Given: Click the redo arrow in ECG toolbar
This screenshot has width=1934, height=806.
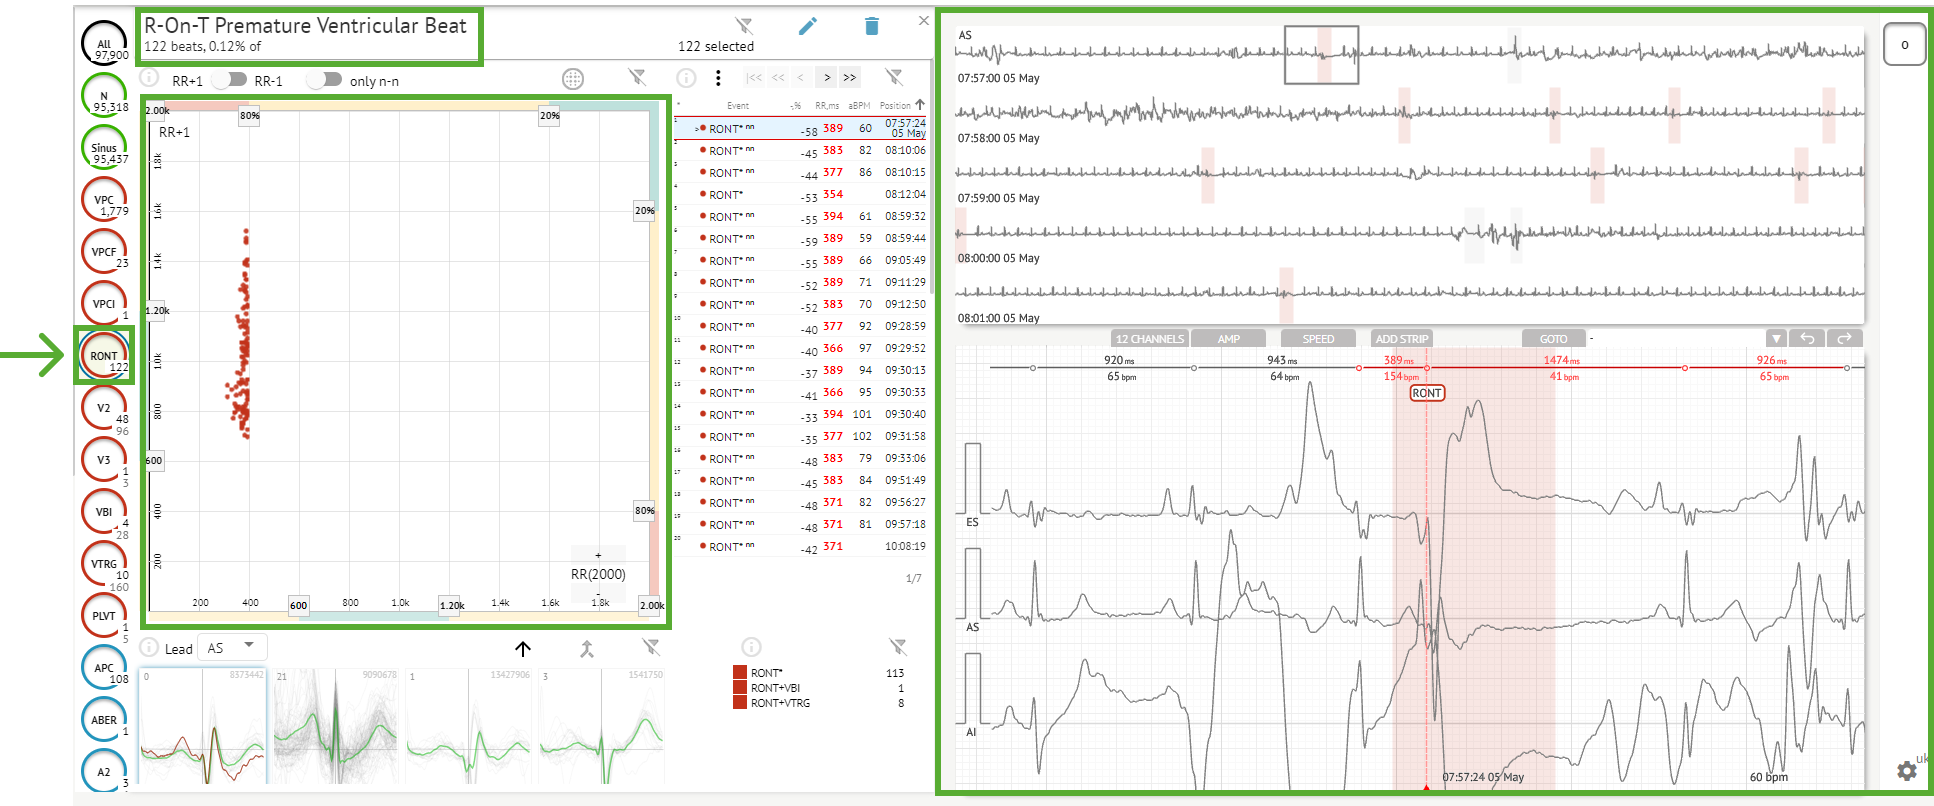Looking at the screenshot, I should 1844,339.
